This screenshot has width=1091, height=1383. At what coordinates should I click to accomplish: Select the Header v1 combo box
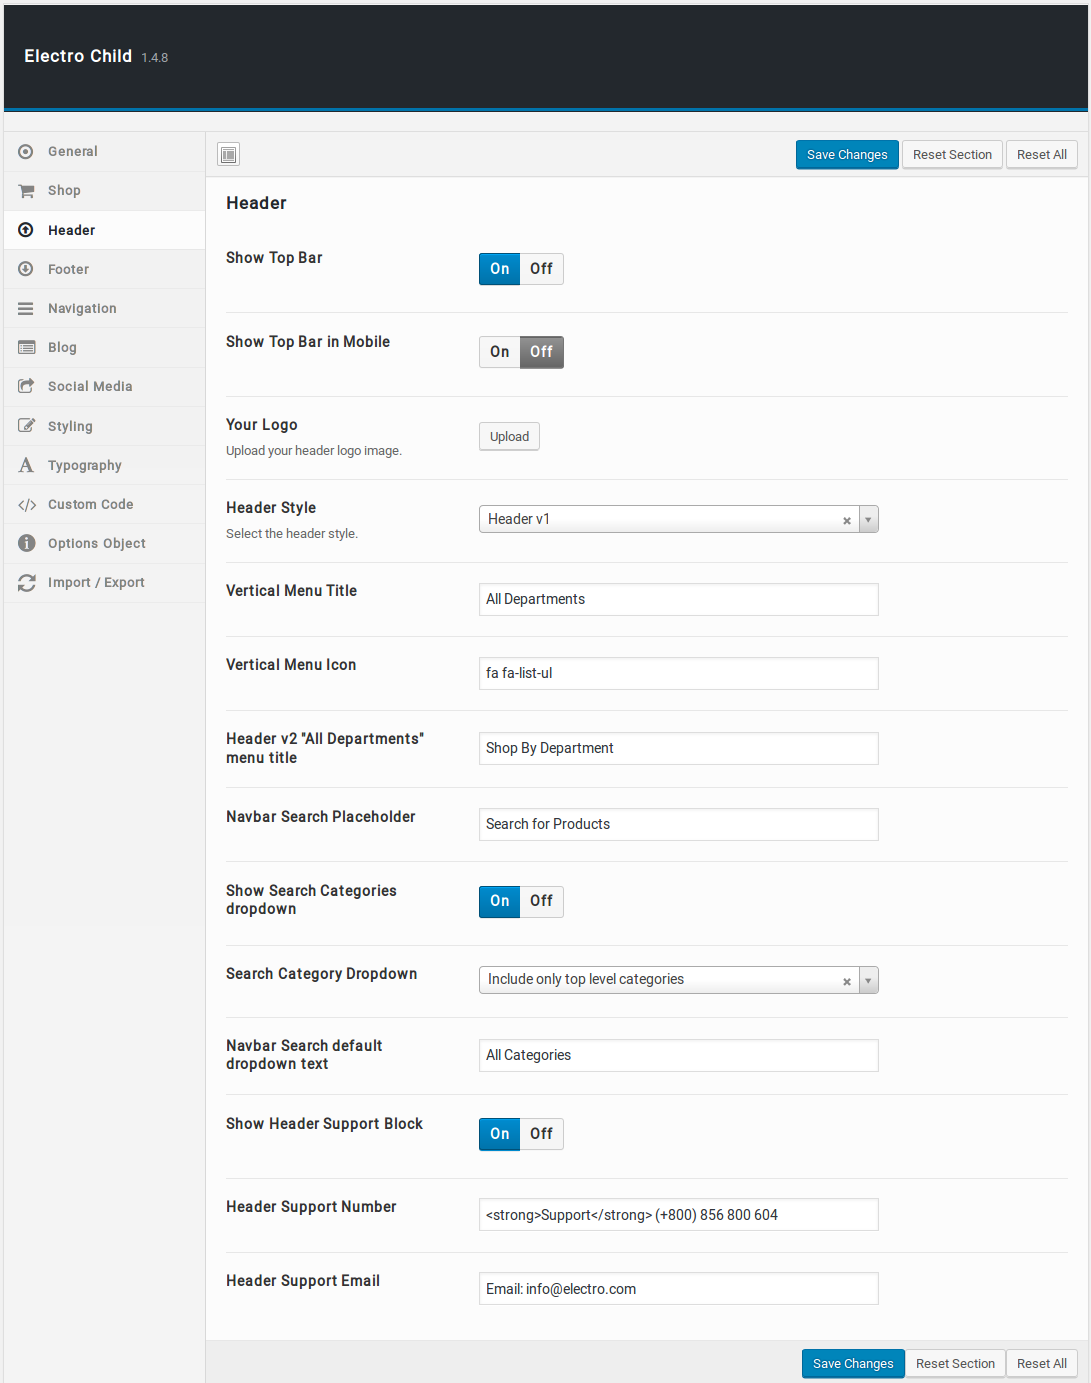pyautogui.click(x=678, y=519)
